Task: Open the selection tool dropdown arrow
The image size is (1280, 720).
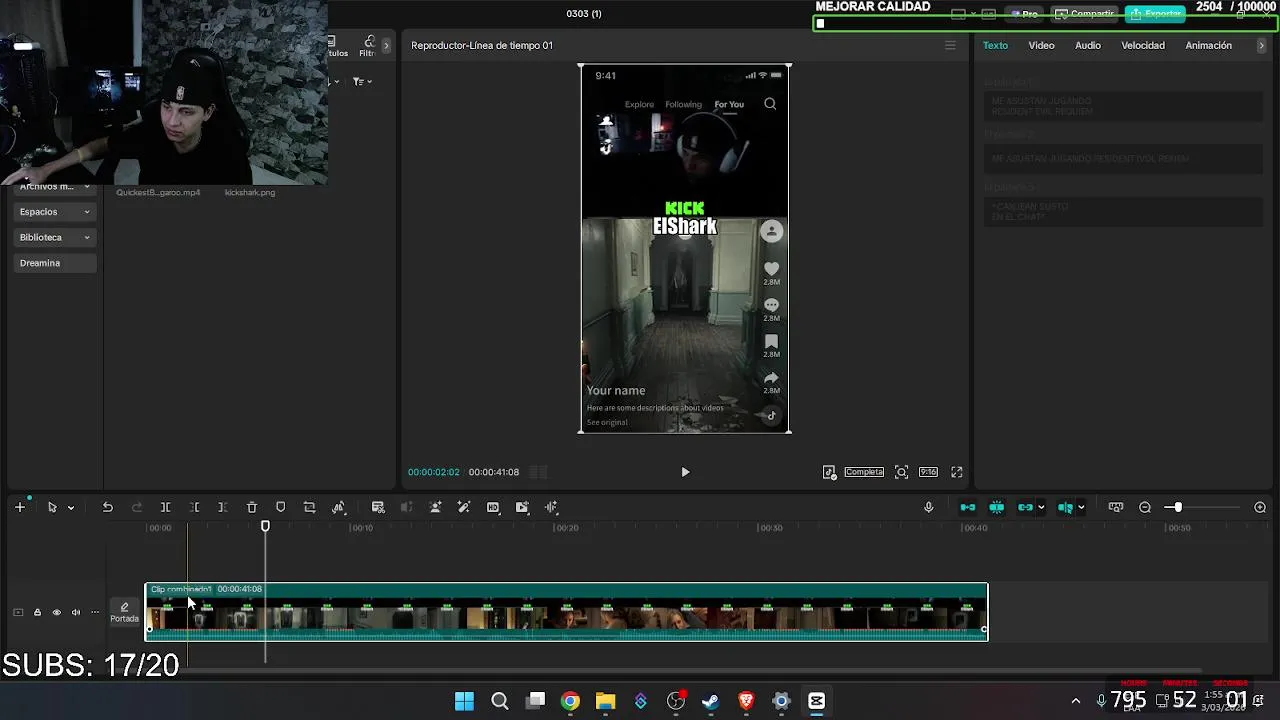Action: 70,508
